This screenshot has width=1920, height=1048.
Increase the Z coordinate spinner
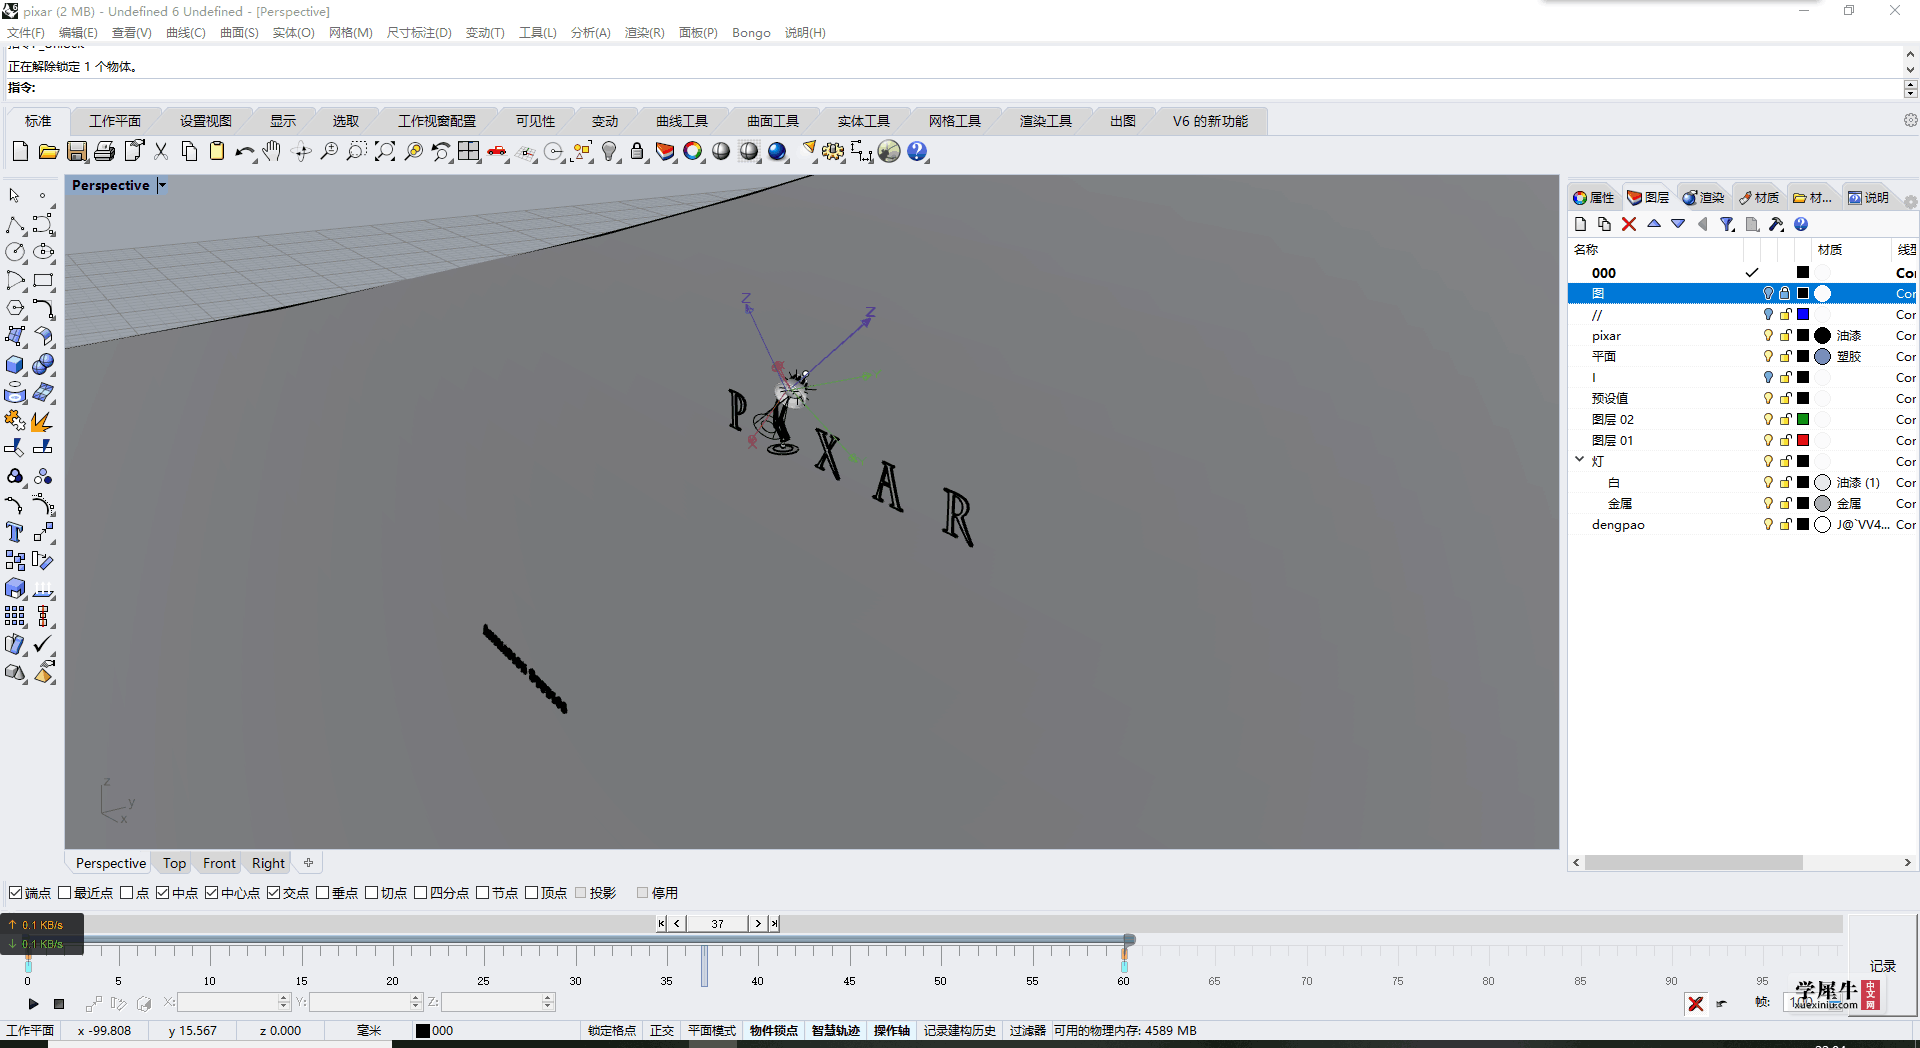click(x=548, y=998)
